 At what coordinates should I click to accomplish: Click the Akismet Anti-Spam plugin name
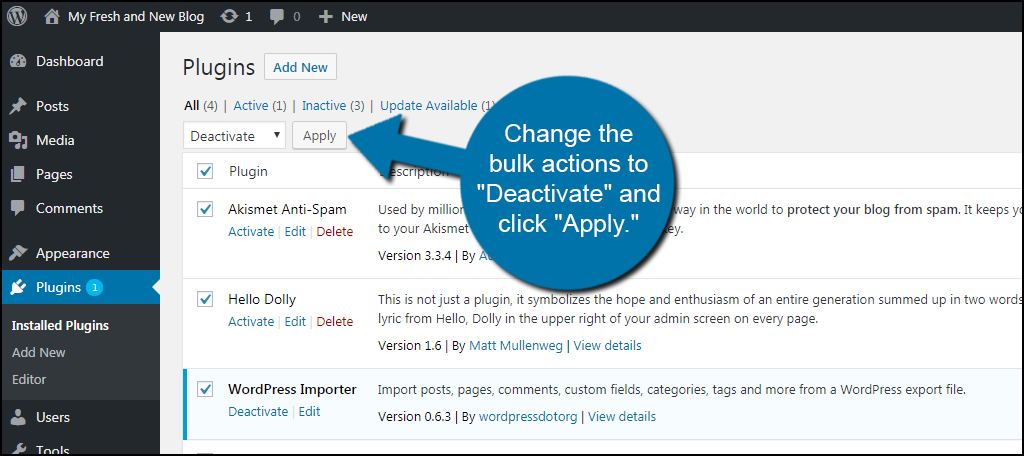tap(287, 209)
